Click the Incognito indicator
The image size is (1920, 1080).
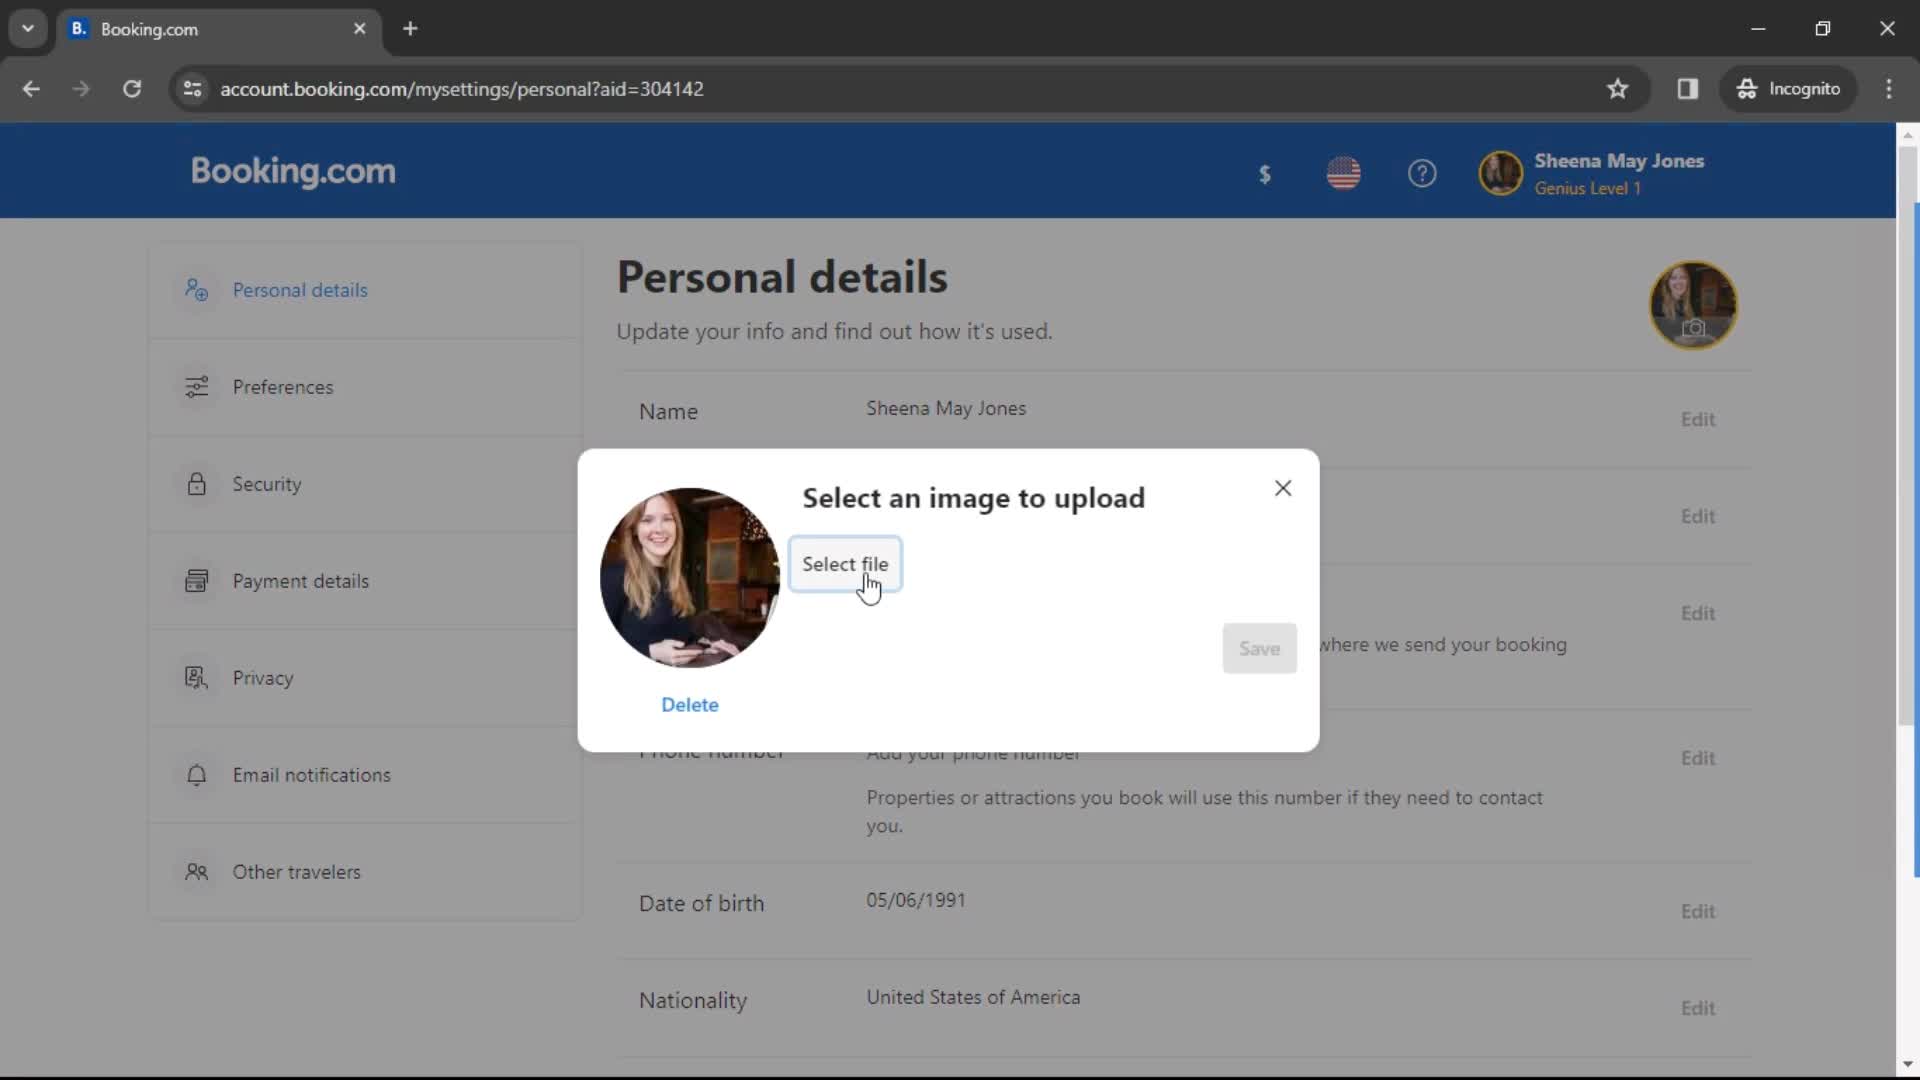point(1789,89)
